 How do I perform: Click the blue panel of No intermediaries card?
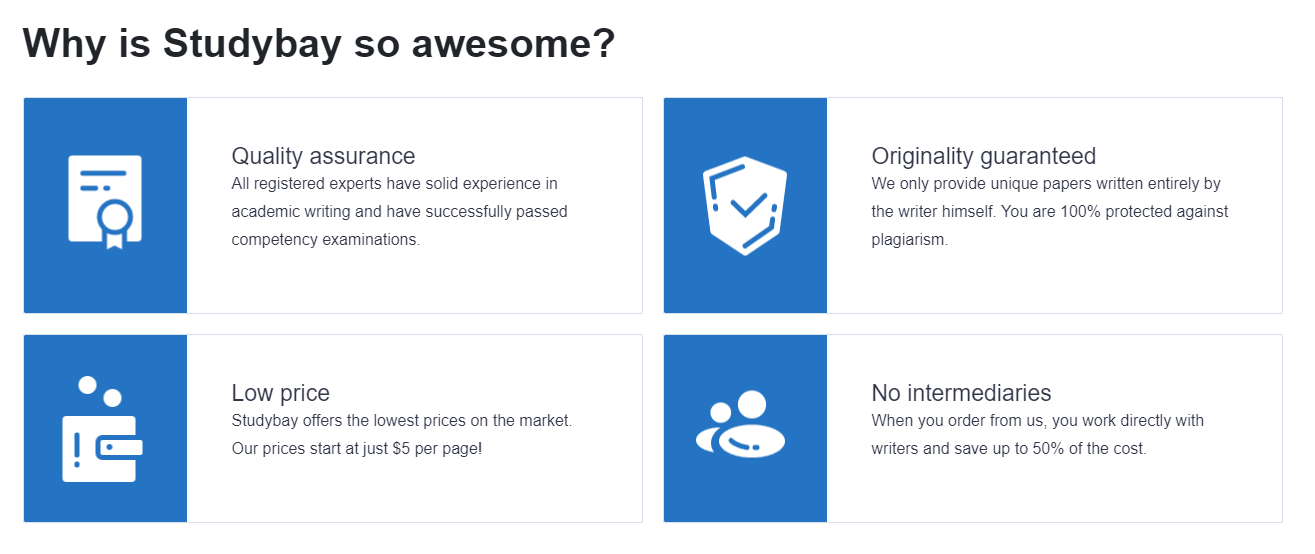point(745,428)
